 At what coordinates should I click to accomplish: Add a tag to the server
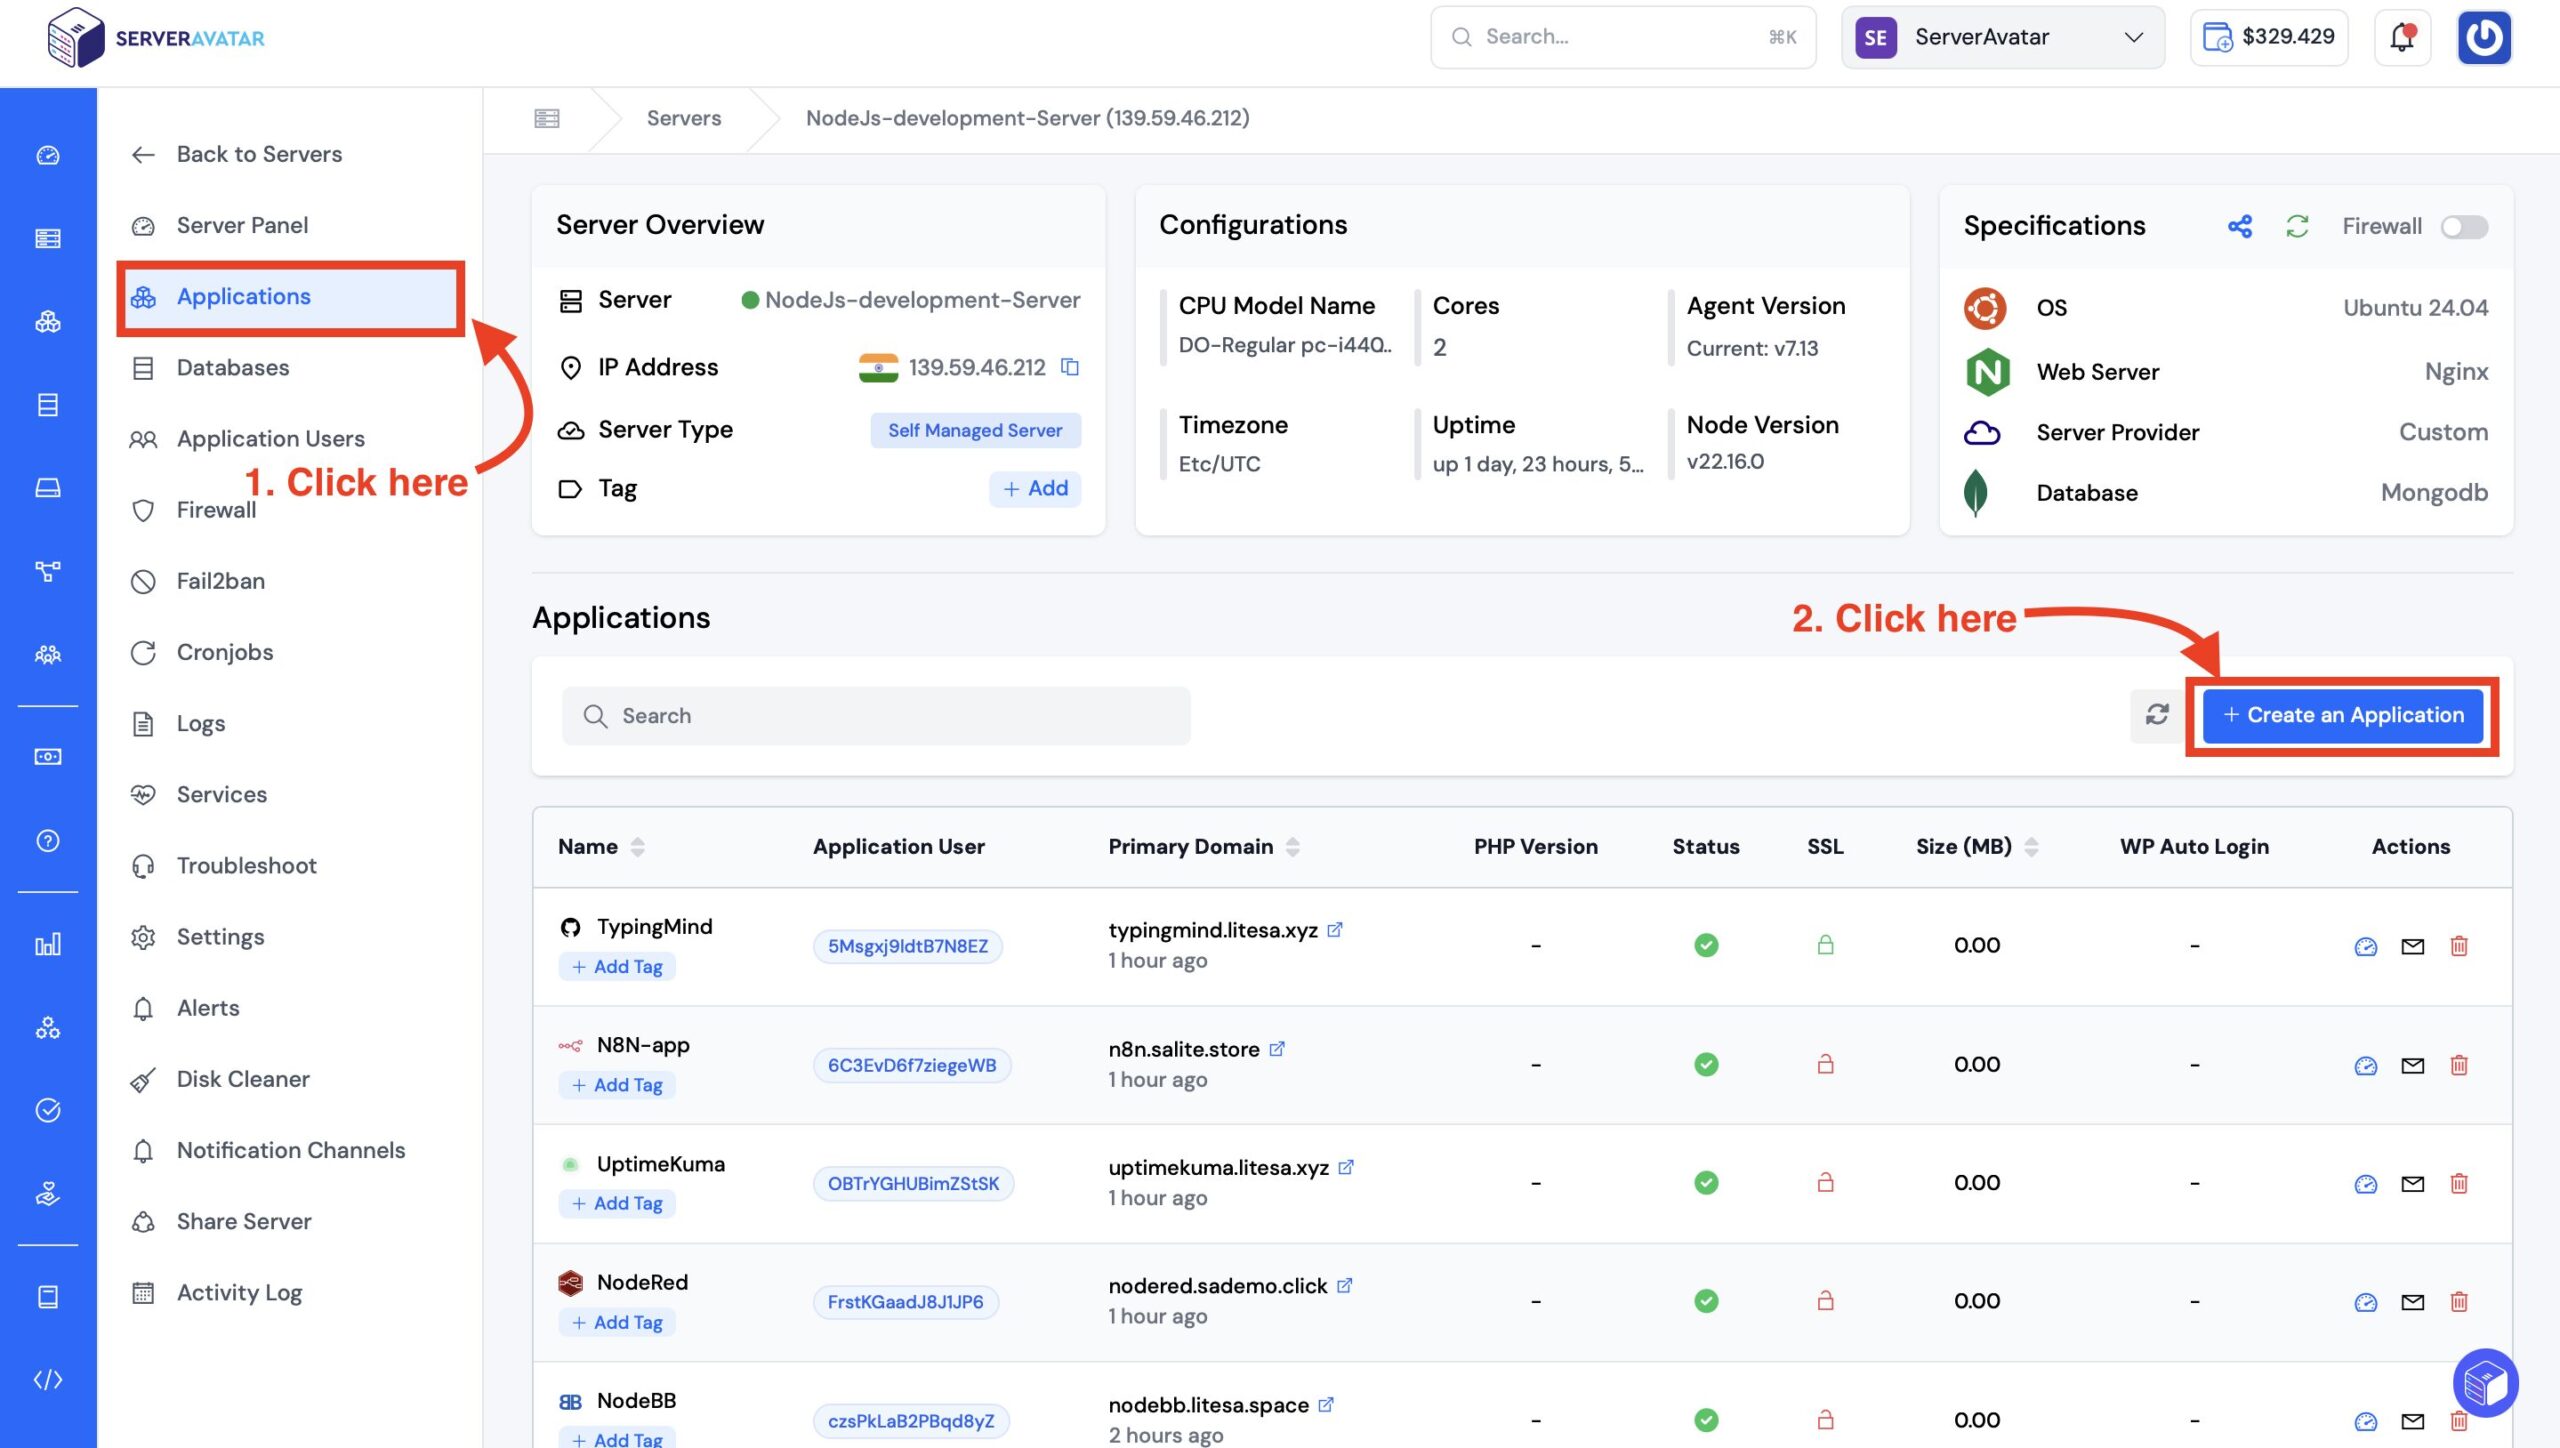pyautogui.click(x=1035, y=489)
